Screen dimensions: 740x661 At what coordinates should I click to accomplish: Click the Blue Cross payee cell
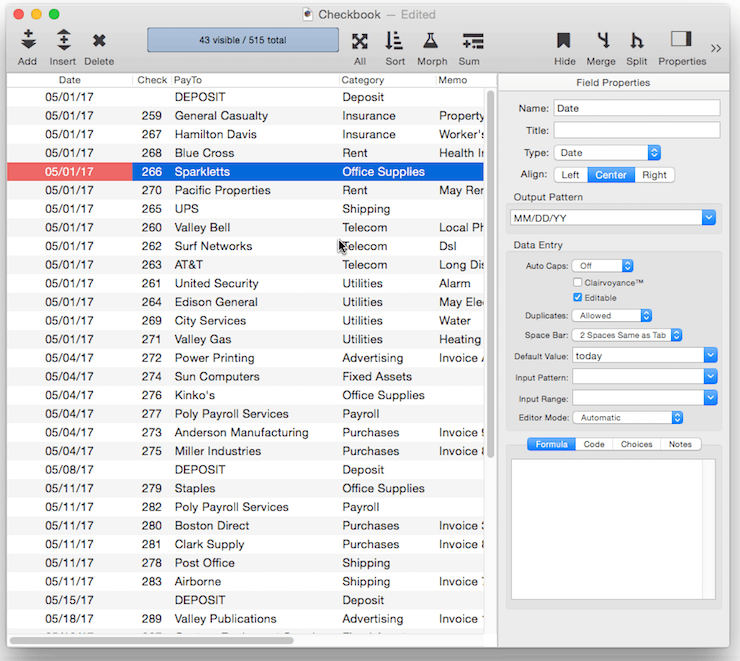tap(204, 153)
